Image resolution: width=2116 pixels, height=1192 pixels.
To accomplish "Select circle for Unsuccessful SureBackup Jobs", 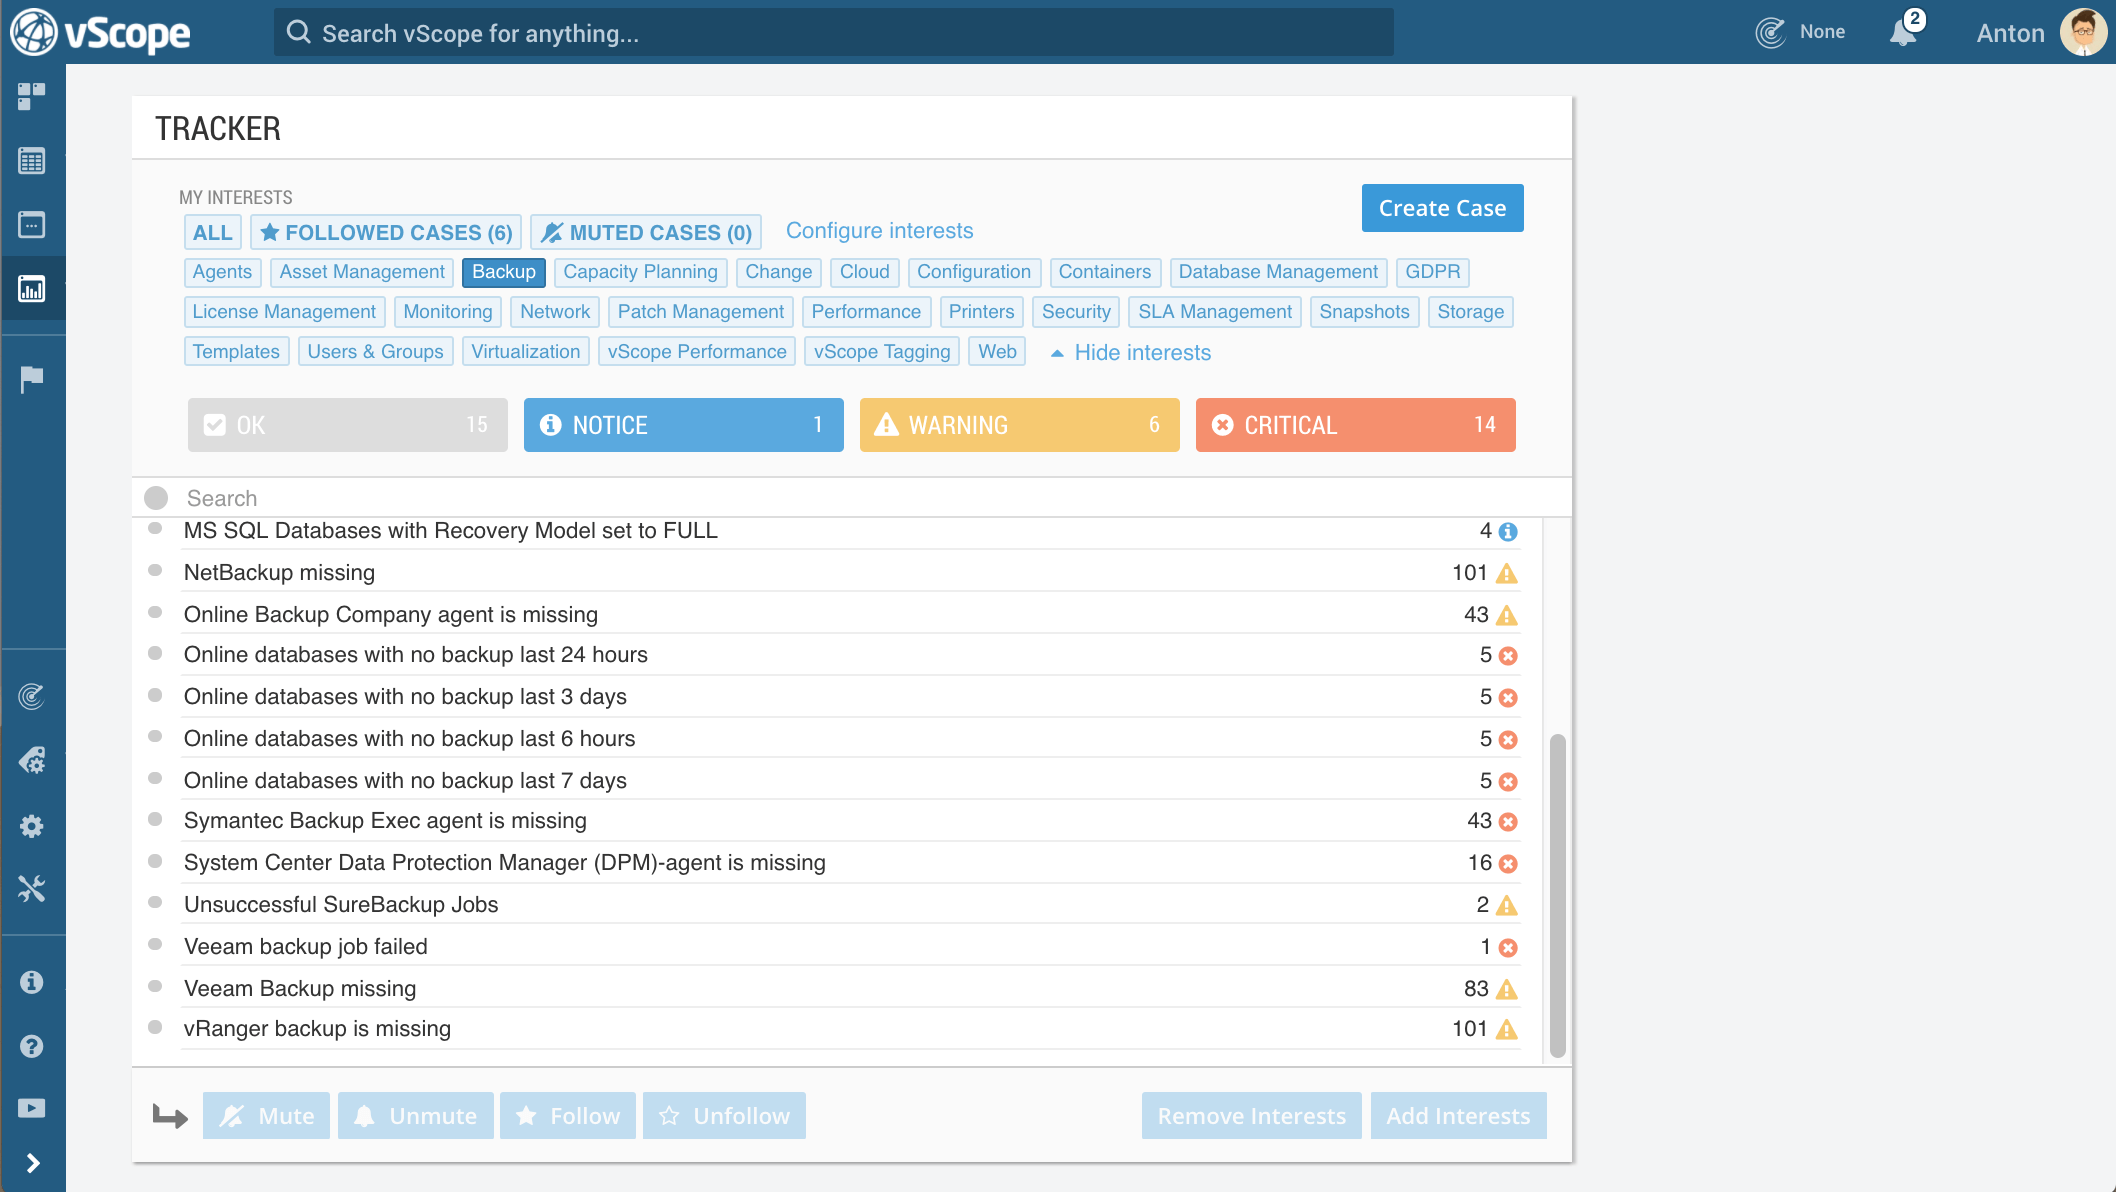I will 155,903.
